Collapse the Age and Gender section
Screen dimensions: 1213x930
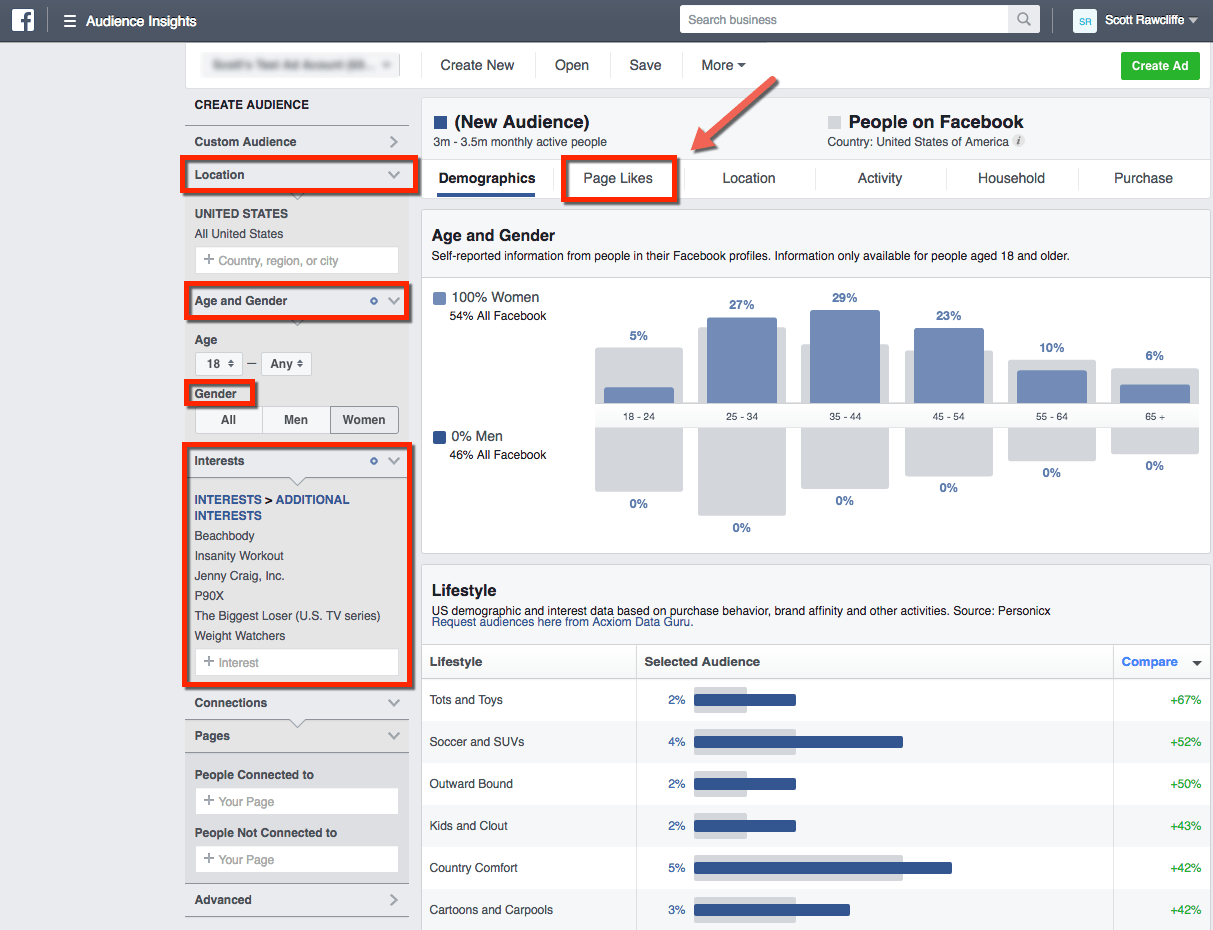(x=394, y=301)
